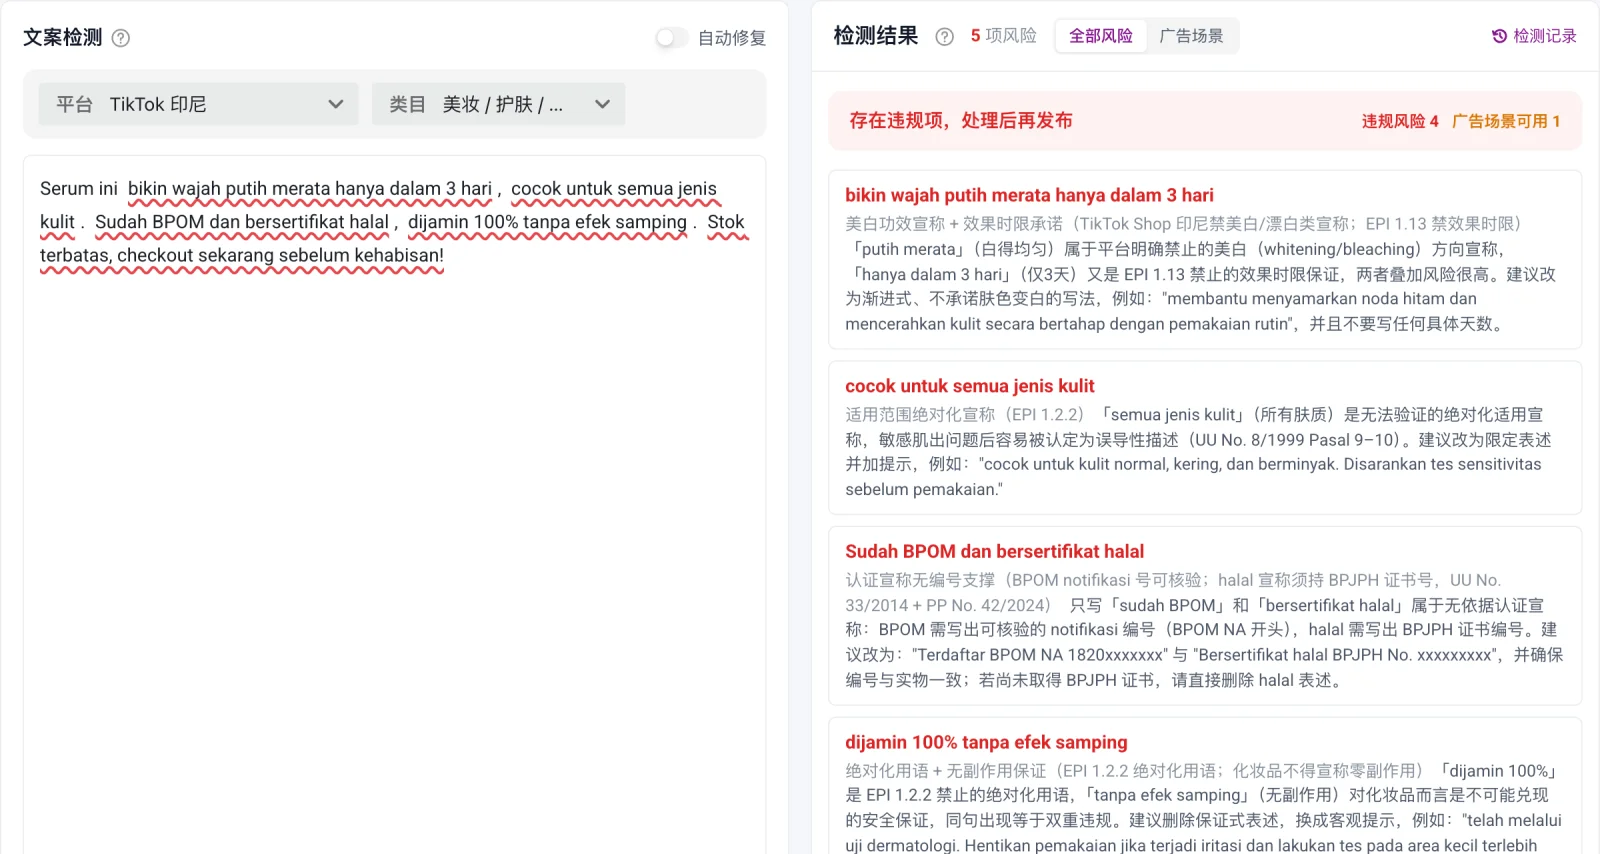Toggle the 自动修复 switch
The height and width of the screenshot is (854, 1600).
click(x=671, y=38)
